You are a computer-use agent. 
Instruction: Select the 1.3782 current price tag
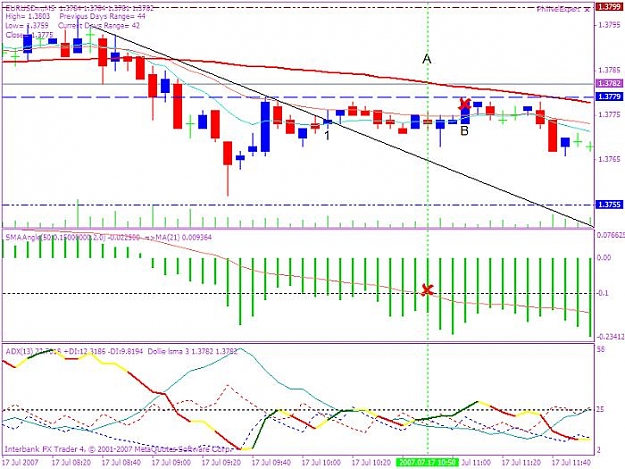[609, 83]
